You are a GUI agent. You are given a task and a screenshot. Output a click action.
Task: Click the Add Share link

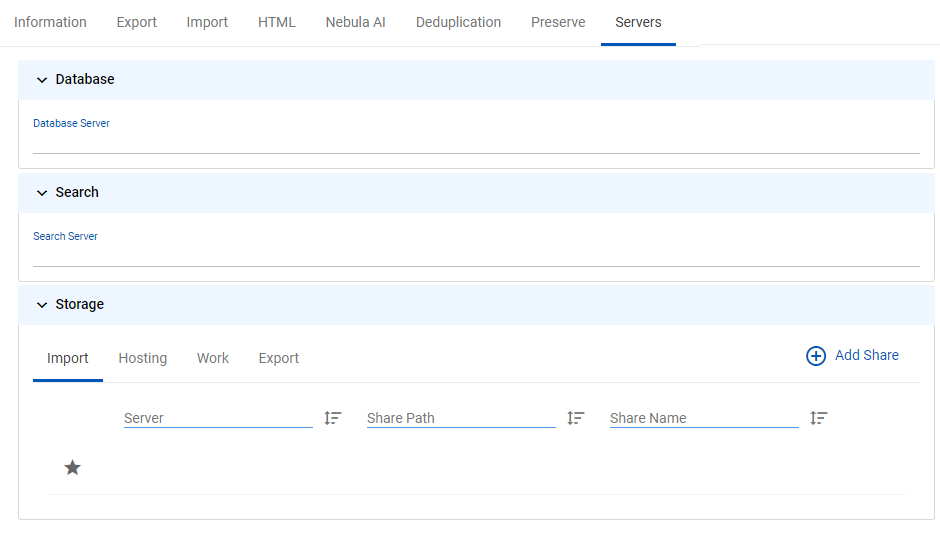click(867, 355)
